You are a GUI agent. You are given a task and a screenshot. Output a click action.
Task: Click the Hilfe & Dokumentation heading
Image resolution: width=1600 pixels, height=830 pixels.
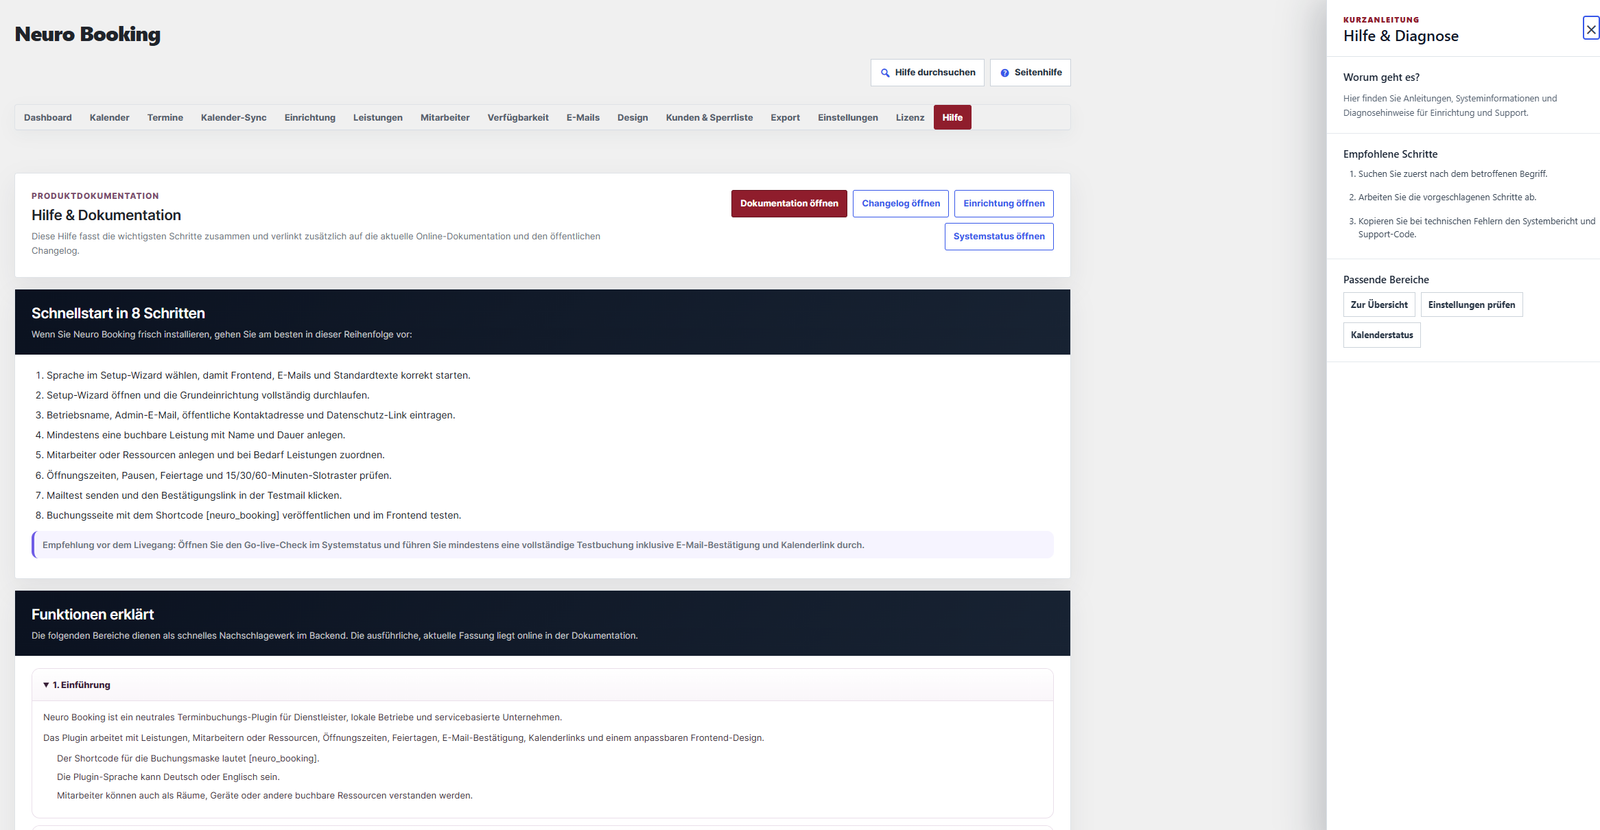tap(106, 215)
